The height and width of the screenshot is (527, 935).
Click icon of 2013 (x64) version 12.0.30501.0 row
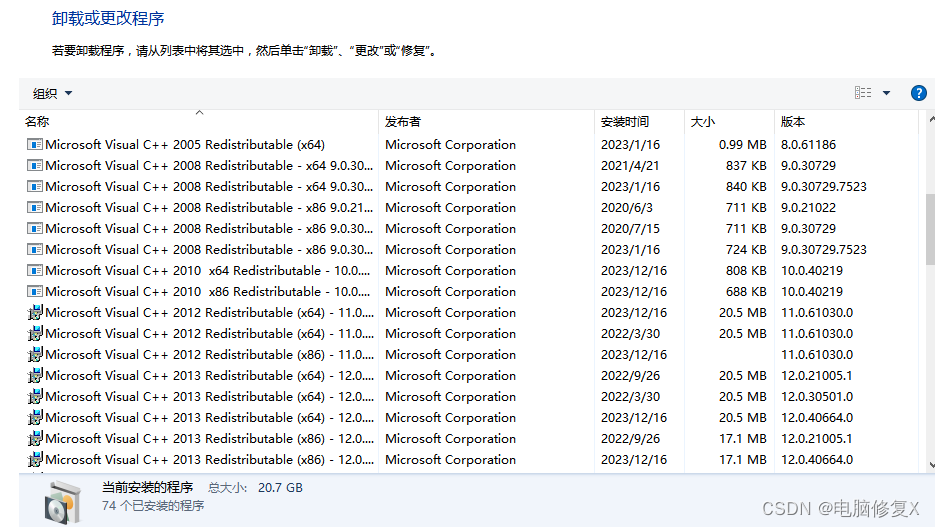point(35,396)
